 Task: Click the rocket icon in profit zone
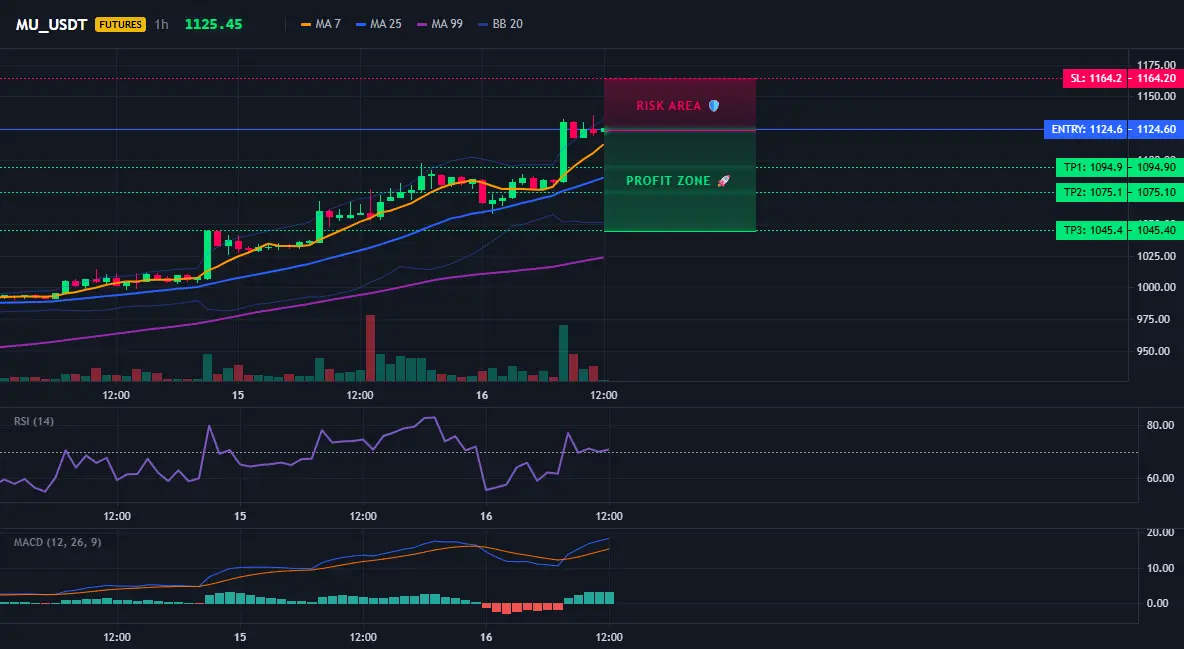[x=723, y=181]
